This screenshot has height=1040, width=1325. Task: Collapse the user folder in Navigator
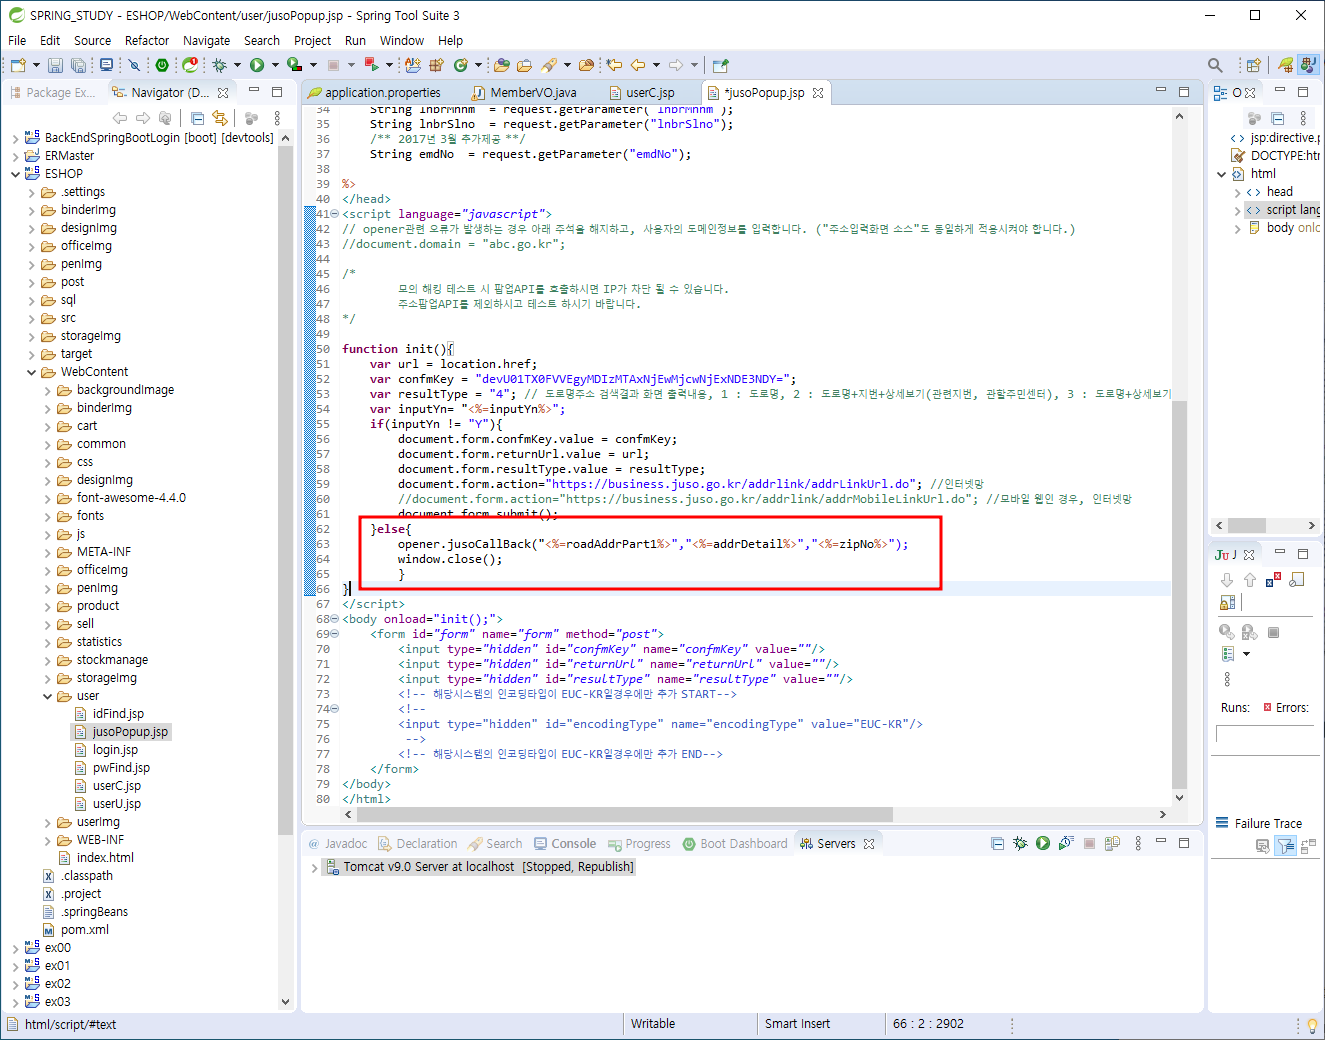click(47, 696)
